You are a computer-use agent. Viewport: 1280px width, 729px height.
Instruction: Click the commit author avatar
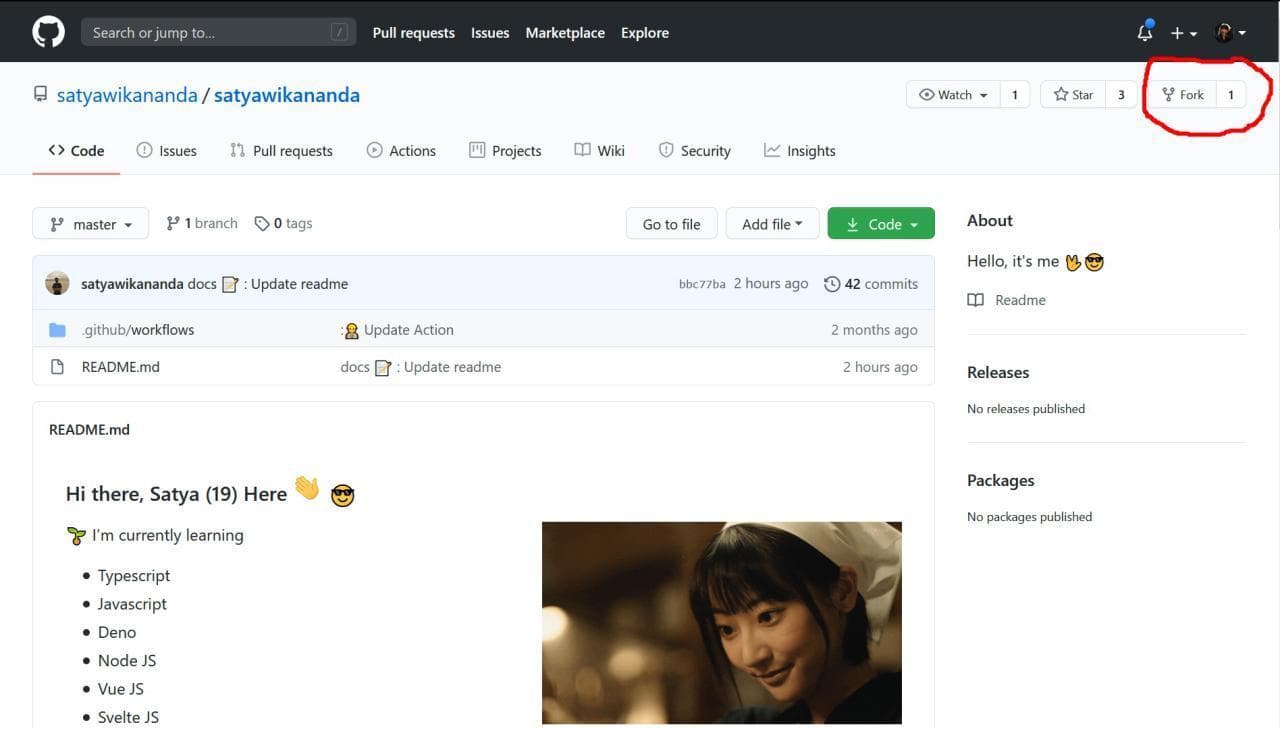[57, 283]
